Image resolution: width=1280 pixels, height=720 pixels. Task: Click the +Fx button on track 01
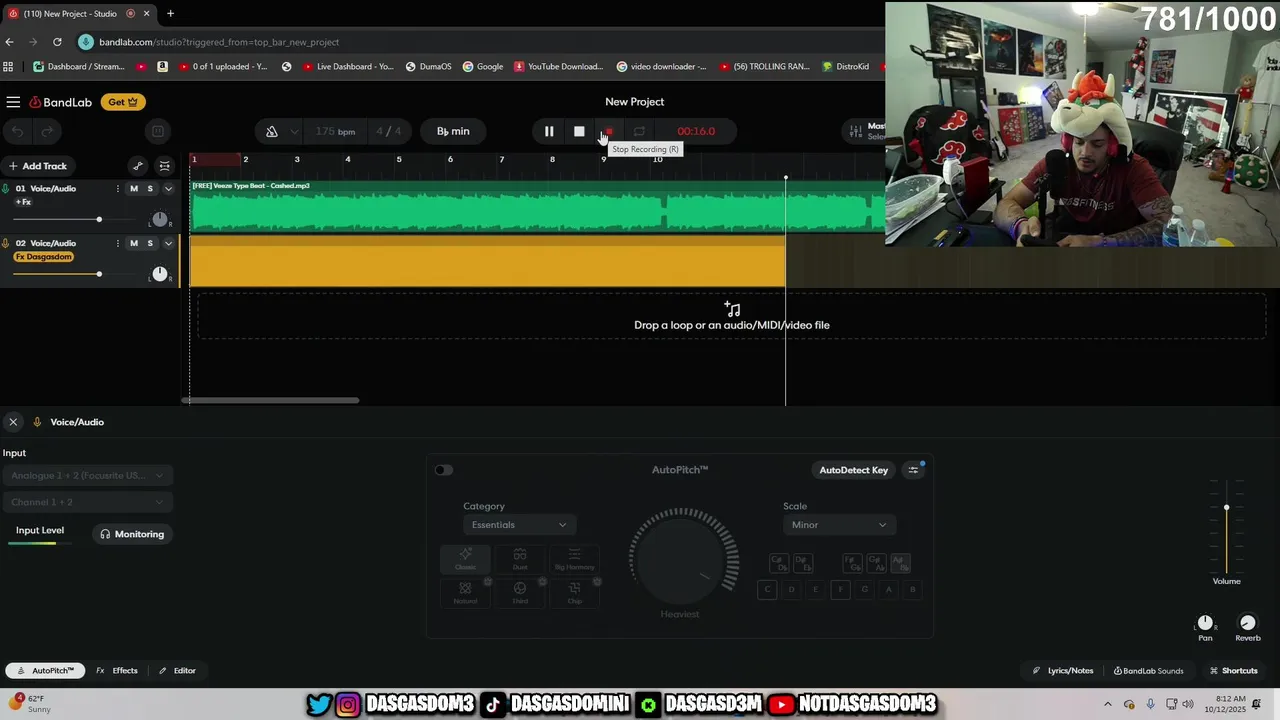(23, 202)
